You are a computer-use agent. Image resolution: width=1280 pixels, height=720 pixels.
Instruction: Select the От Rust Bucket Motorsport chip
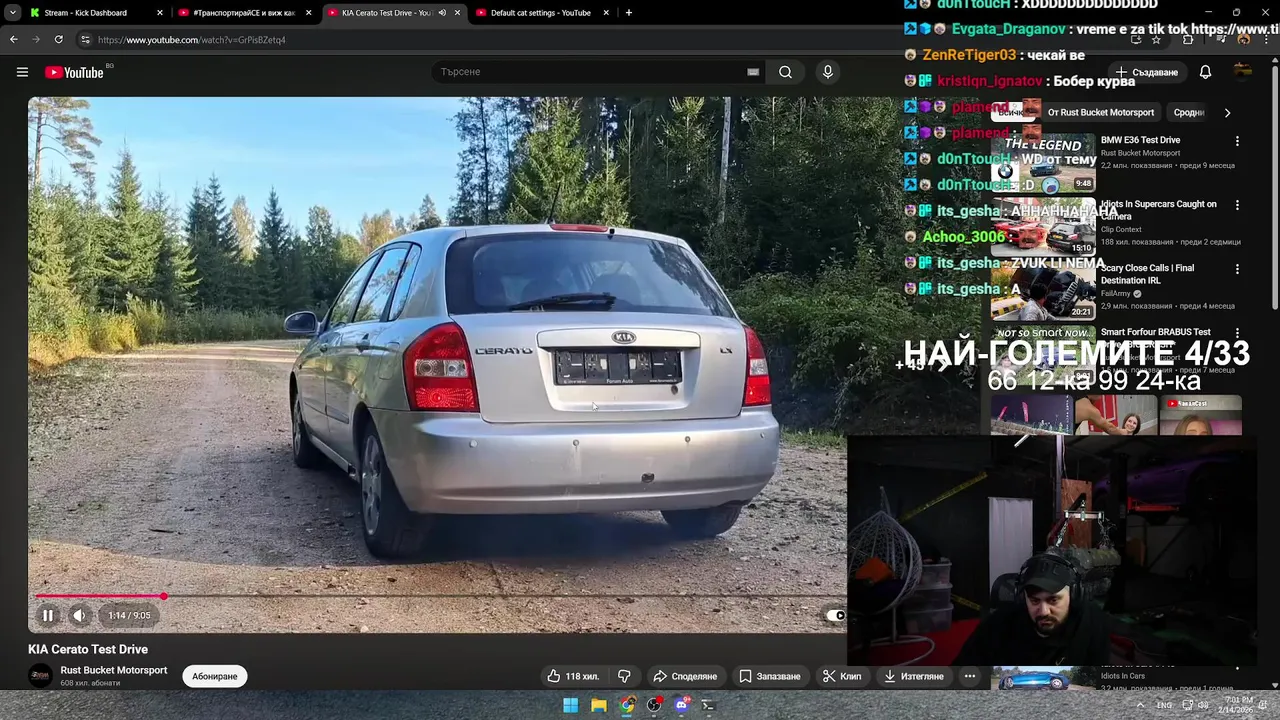tap(1101, 113)
